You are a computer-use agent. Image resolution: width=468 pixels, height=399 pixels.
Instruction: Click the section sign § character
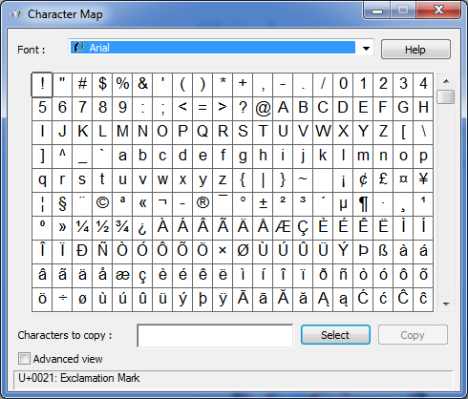[62, 203]
